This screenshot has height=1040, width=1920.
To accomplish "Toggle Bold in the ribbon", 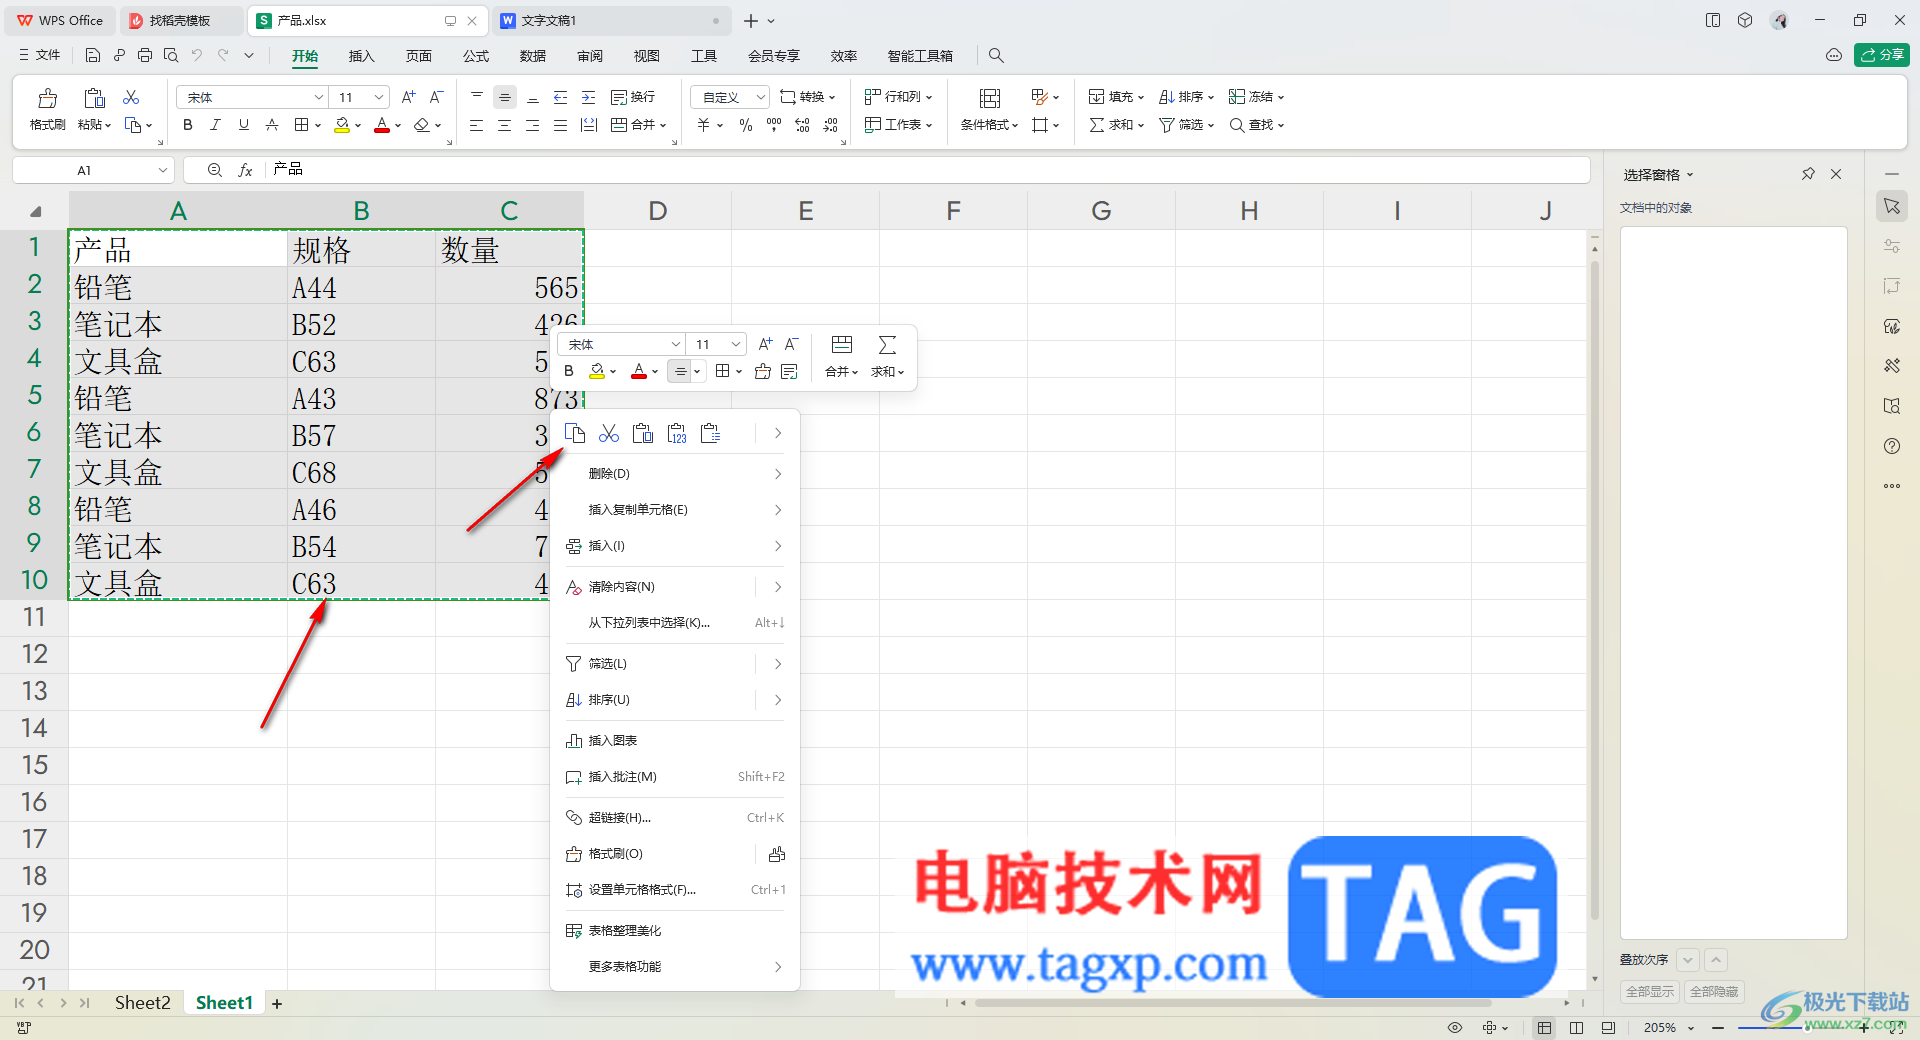I will 188,125.
